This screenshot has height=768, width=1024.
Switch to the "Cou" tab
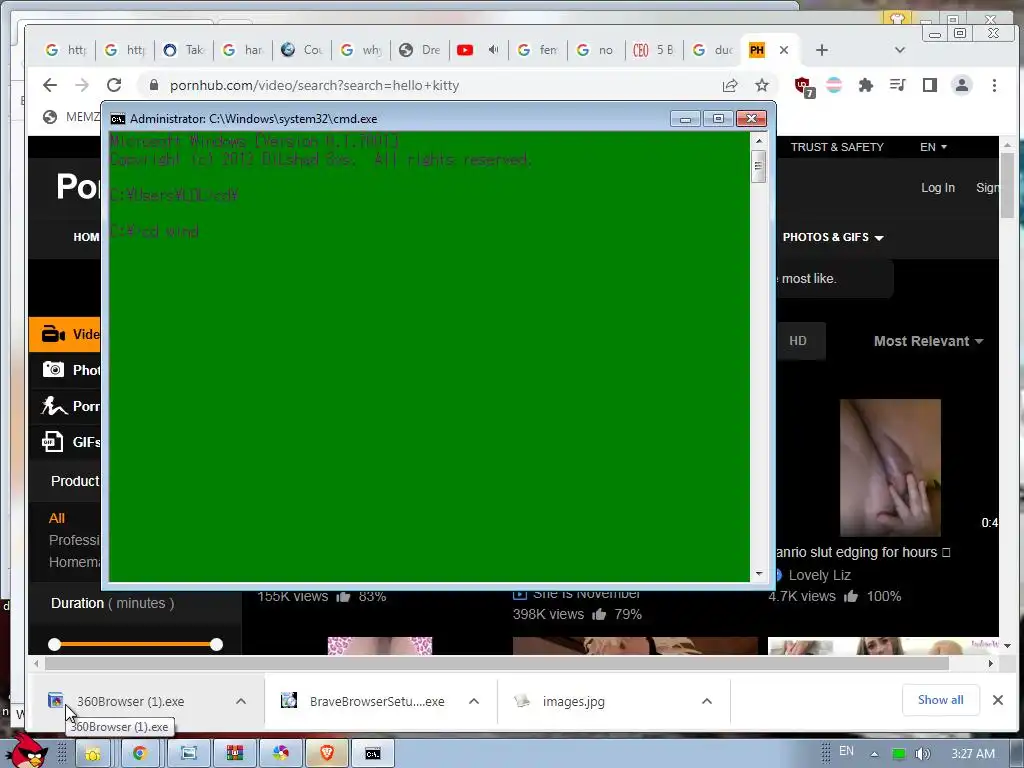pos(302,50)
